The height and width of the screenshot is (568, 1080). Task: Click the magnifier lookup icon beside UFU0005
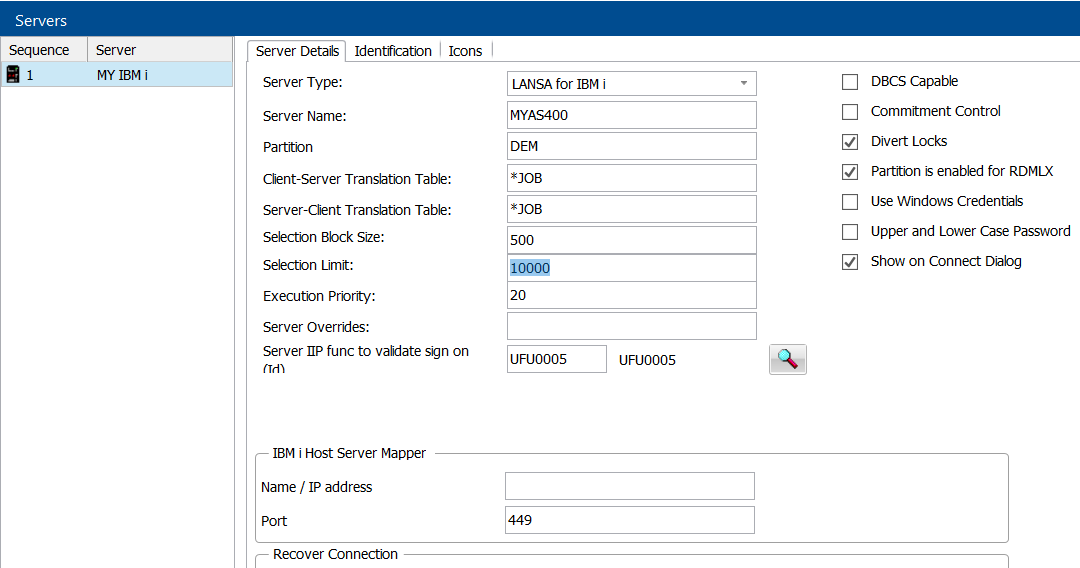click(x=787, y=359)
